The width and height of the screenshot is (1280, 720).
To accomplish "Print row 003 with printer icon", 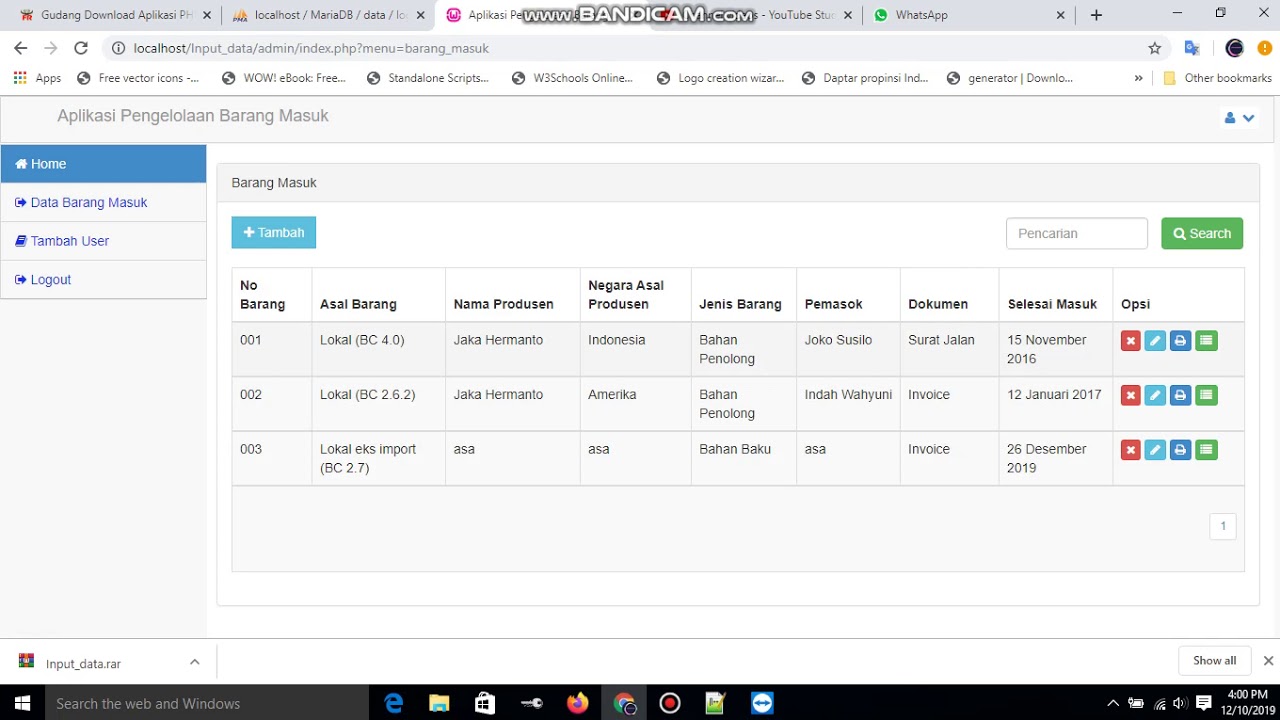I will (1180, 450).
